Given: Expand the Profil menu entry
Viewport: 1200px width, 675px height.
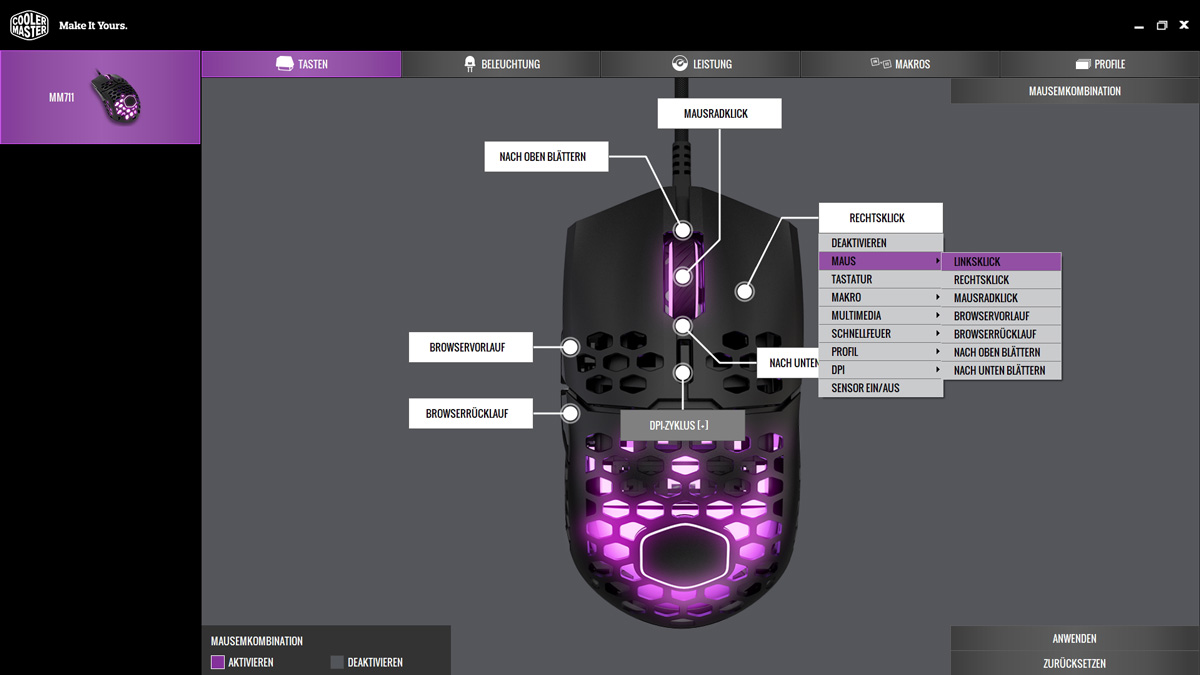Looking at the screenshot, I should pyautogui.click(x=881, y=351).
